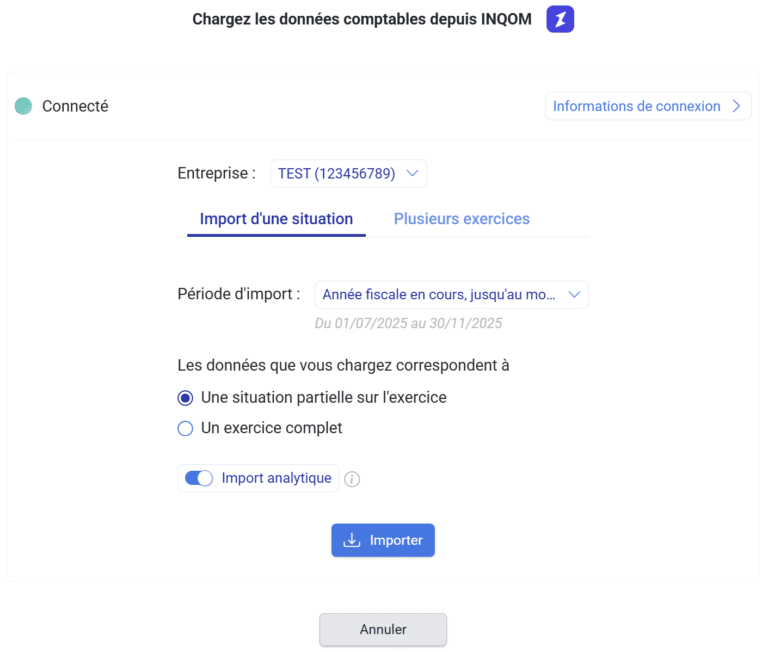Click the download icon in Importer button

click(351, 540)
